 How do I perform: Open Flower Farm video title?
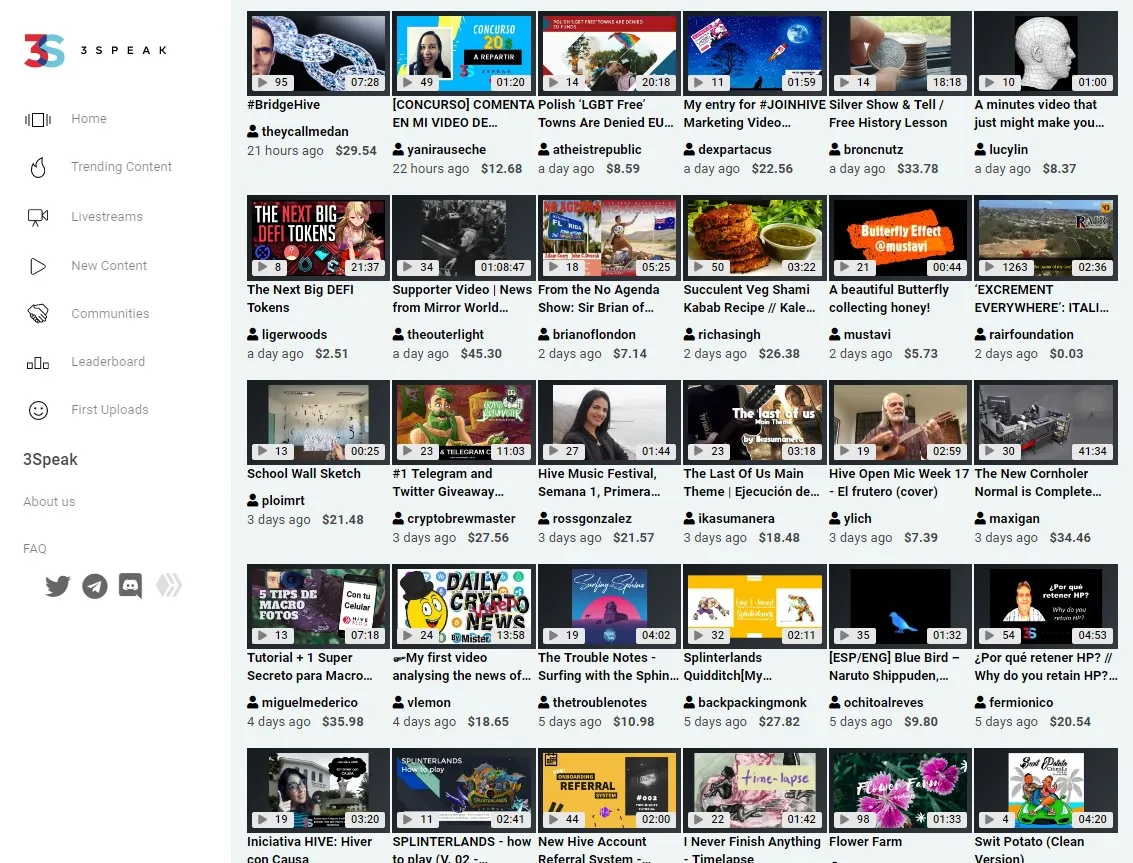click(865, 842)
